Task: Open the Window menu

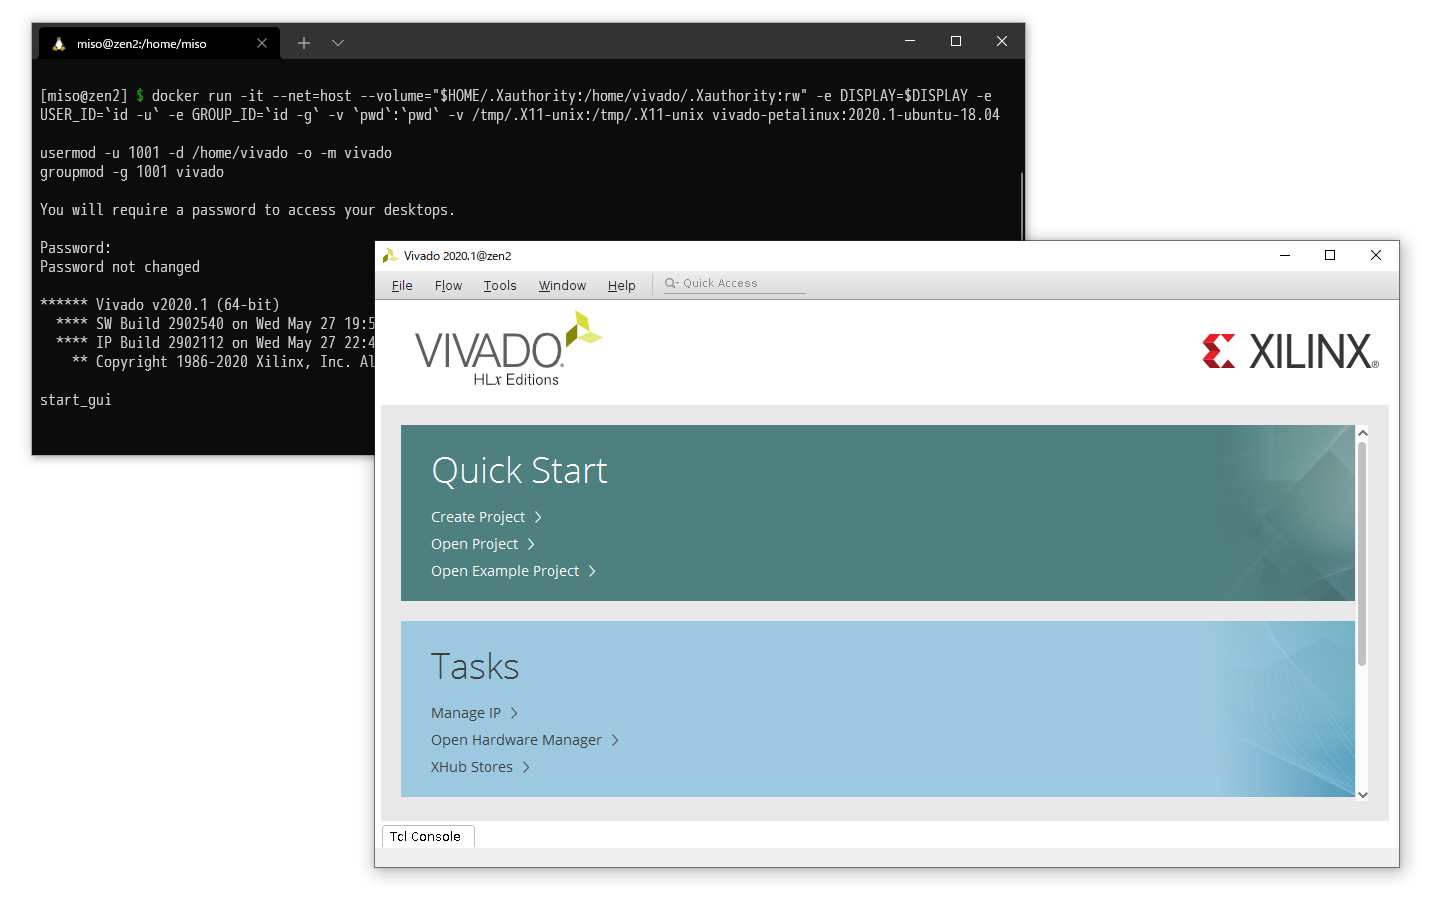Action: coord(561,285)
